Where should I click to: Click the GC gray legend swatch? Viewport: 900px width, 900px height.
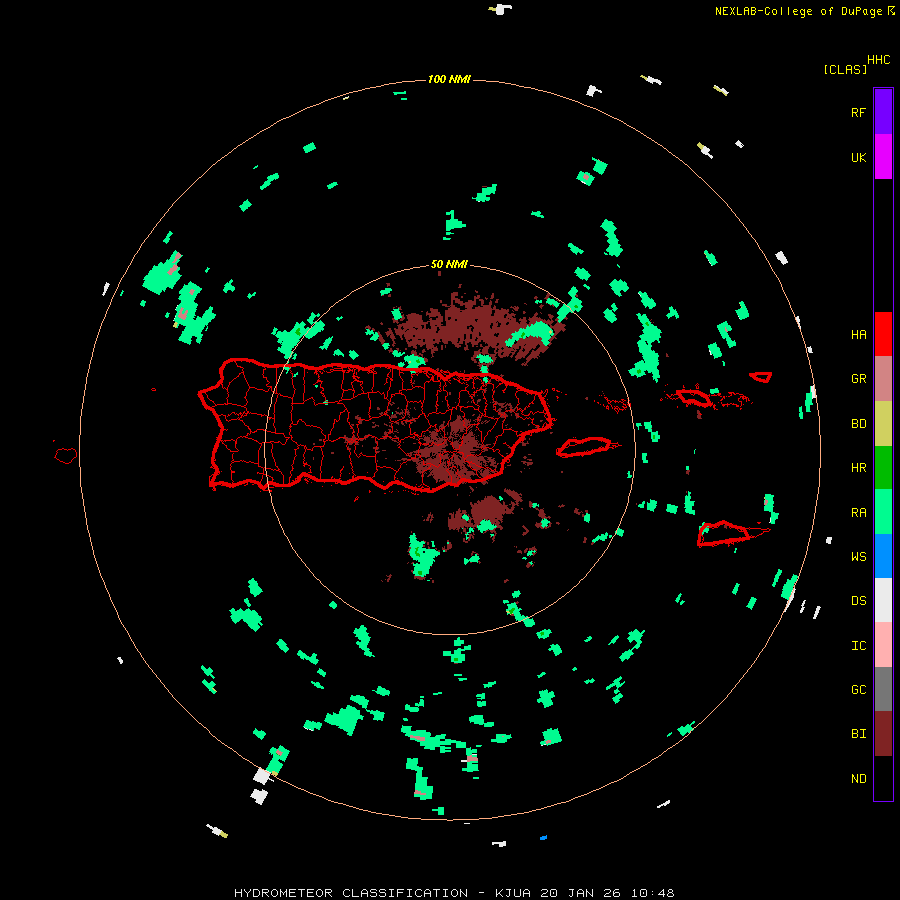click(883, 689)
